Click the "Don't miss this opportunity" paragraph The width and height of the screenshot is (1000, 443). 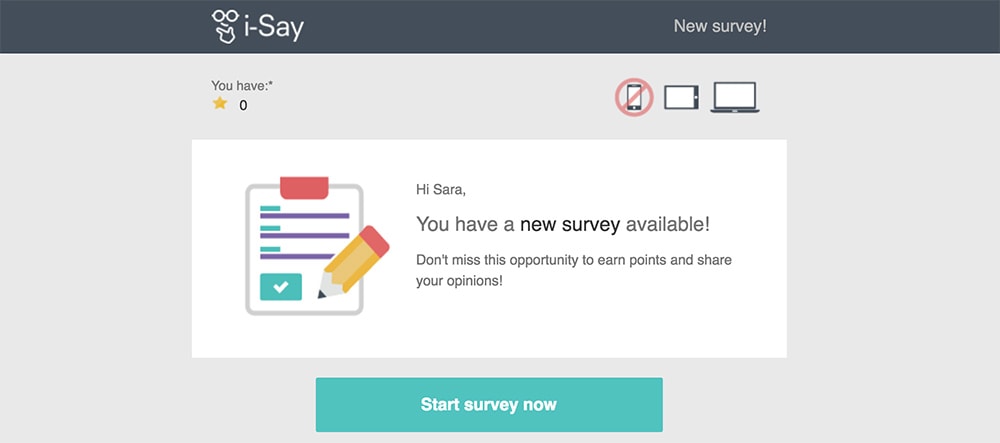(574, 270)
